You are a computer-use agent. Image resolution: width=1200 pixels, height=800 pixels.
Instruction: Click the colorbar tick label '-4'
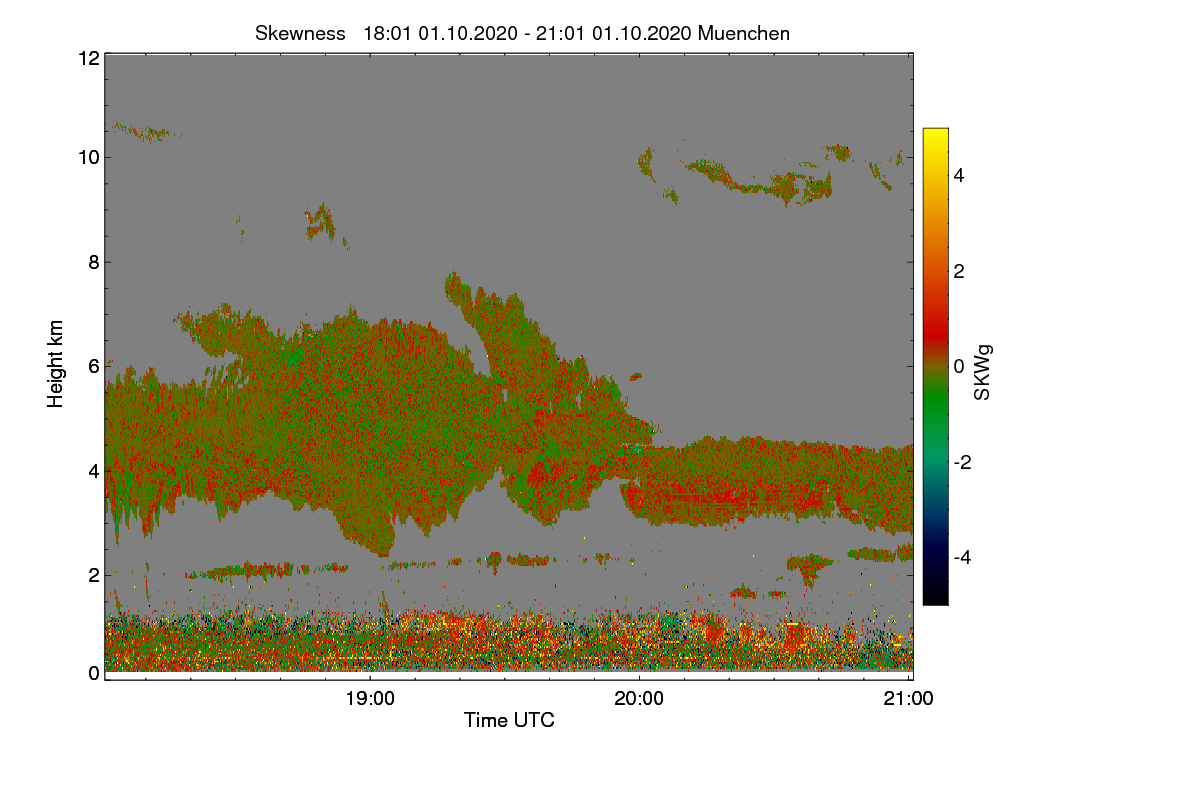coord(961,557)
